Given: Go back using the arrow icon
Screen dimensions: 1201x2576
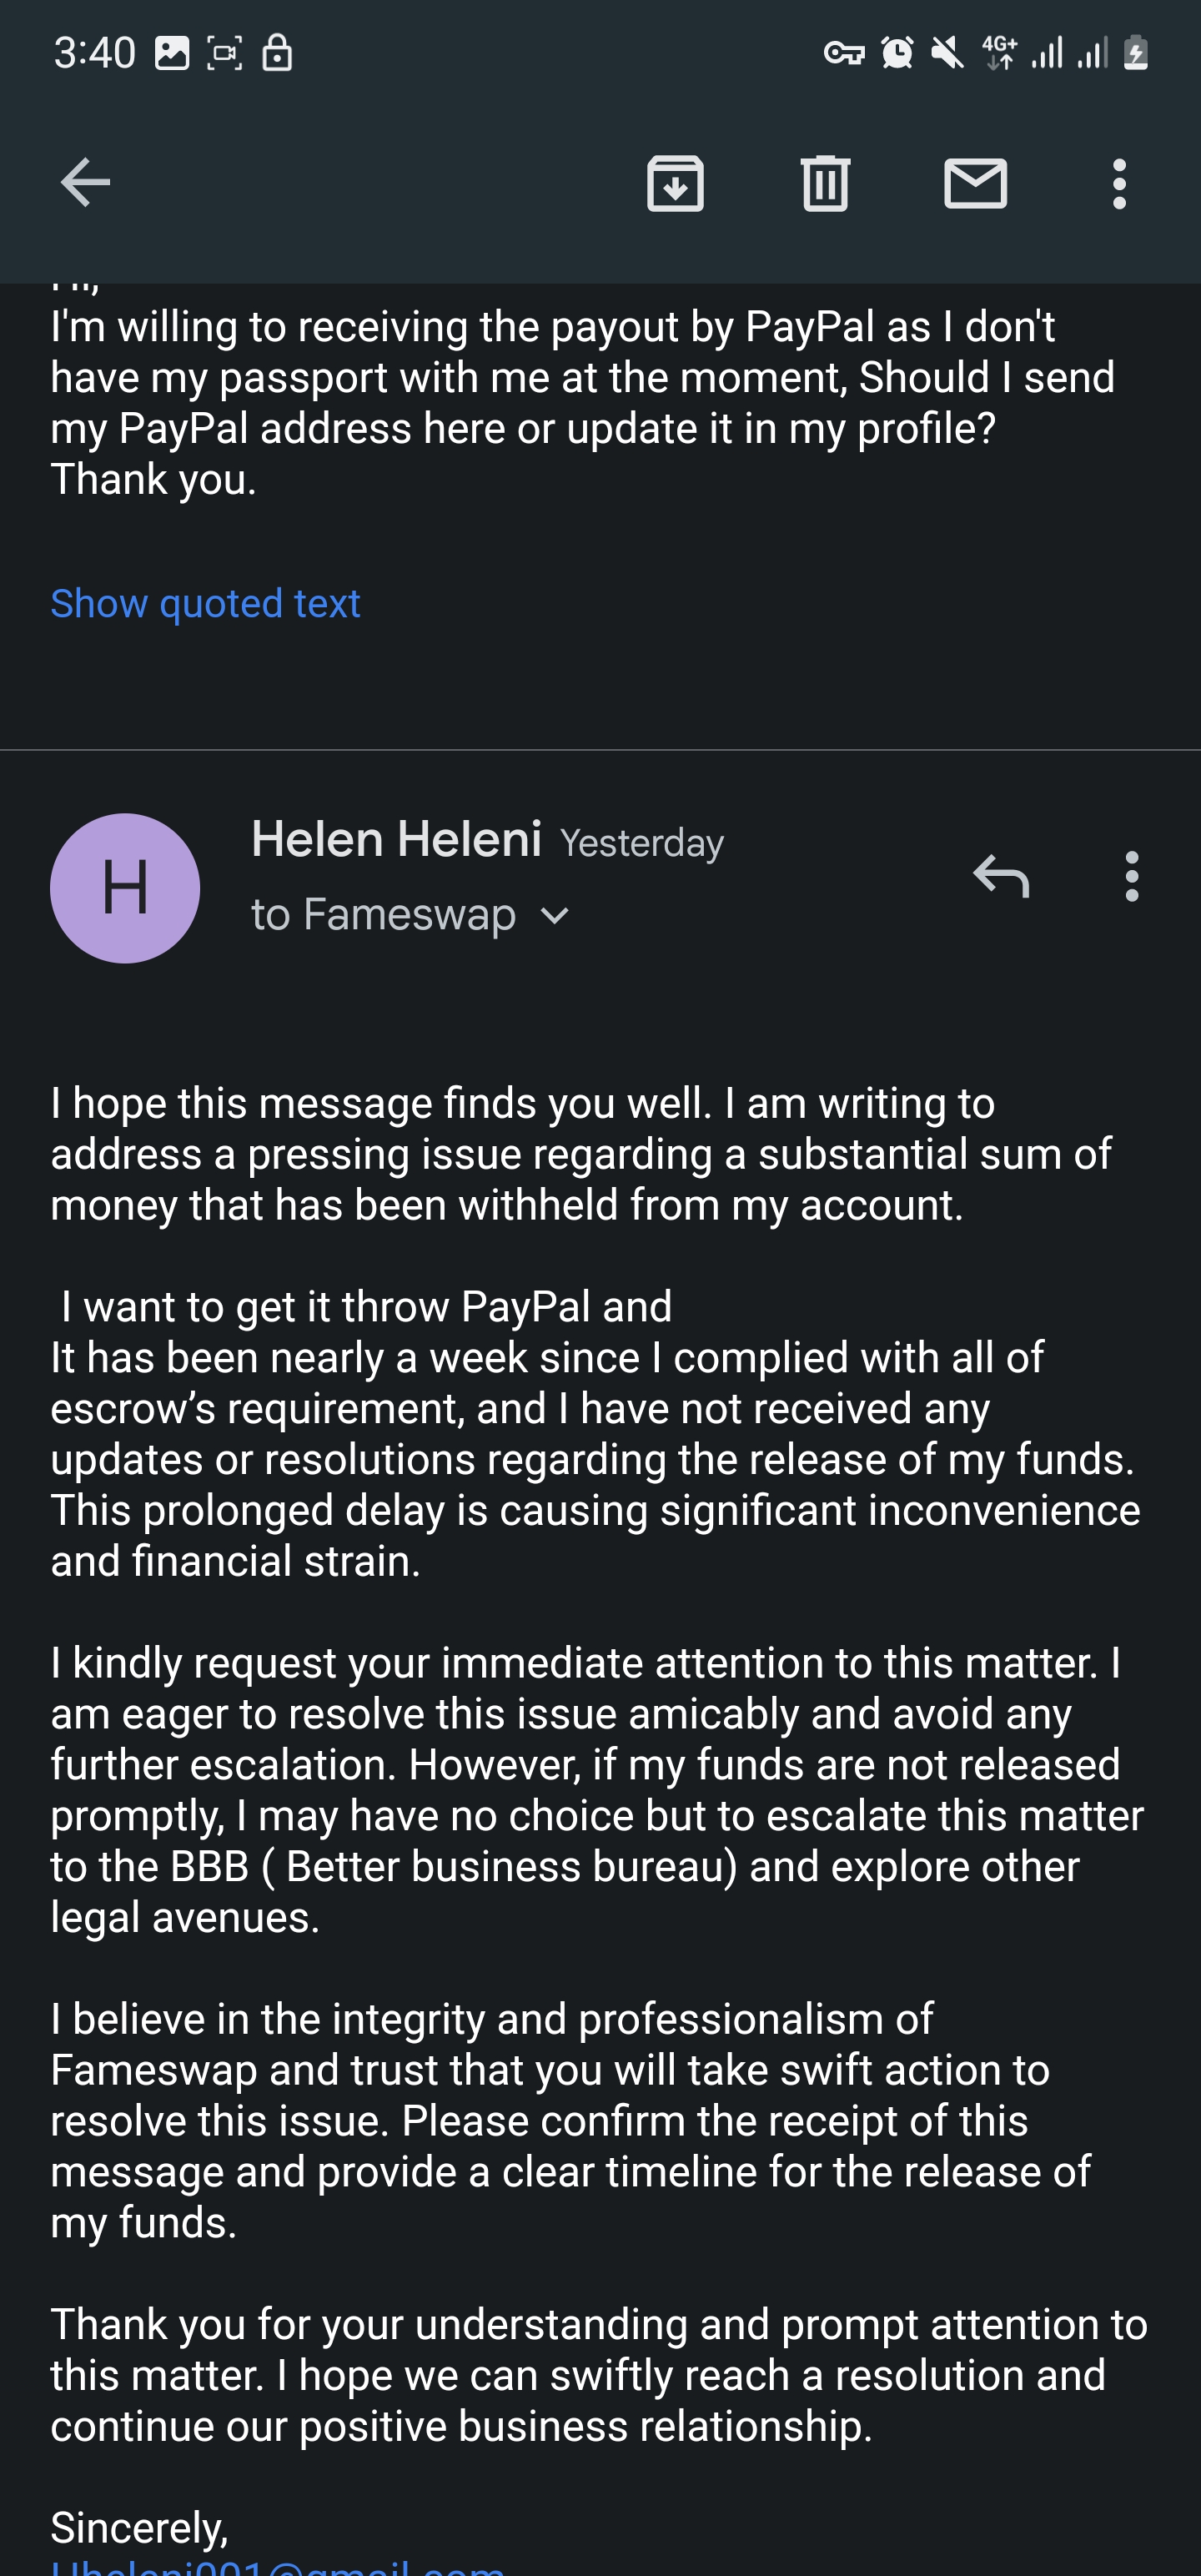Looking at the screenshot, I should [85, 183].
